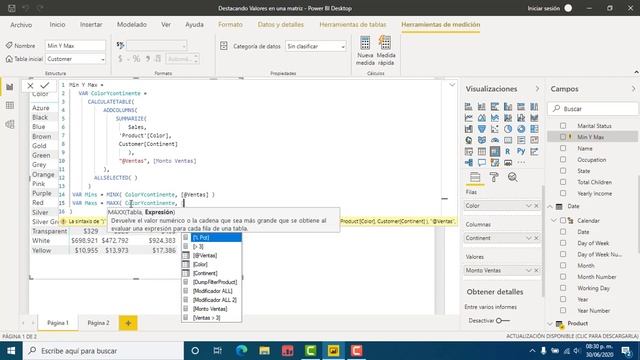Toggle Entre varios informes switch
The width and height of the screenshot is (640, 360).
pyautogui.click(x=502, y=320)
